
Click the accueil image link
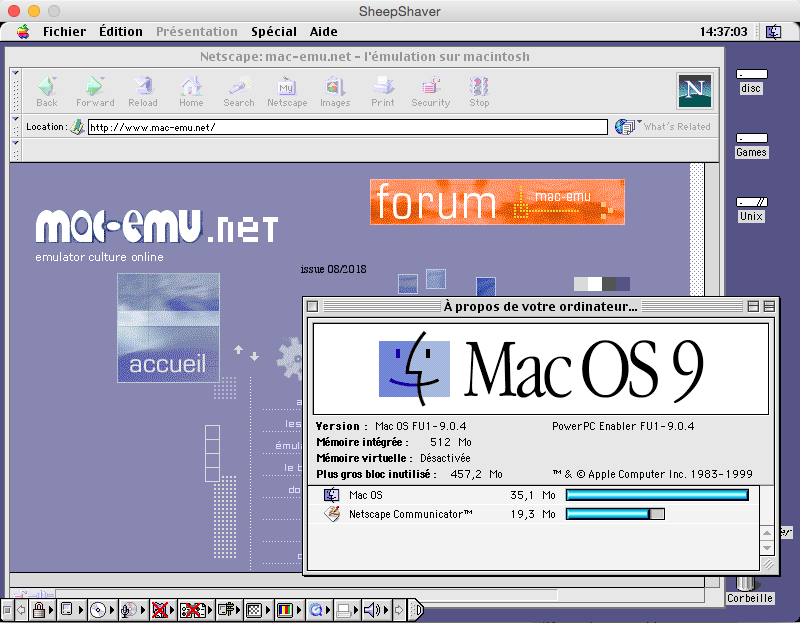168,328
